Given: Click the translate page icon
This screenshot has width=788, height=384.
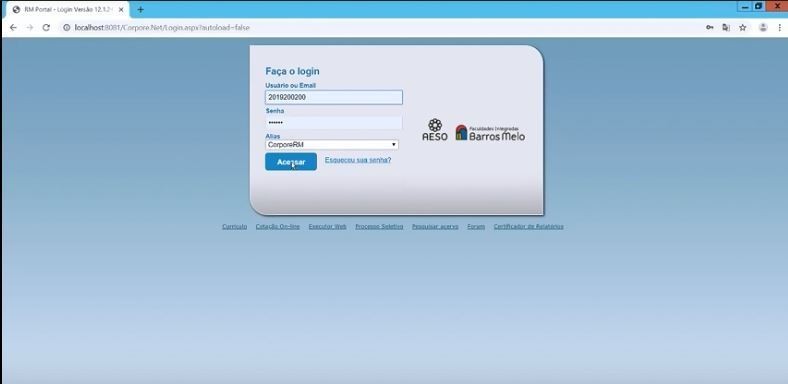Looking at the screenshot, I should [x=726, y=28].
